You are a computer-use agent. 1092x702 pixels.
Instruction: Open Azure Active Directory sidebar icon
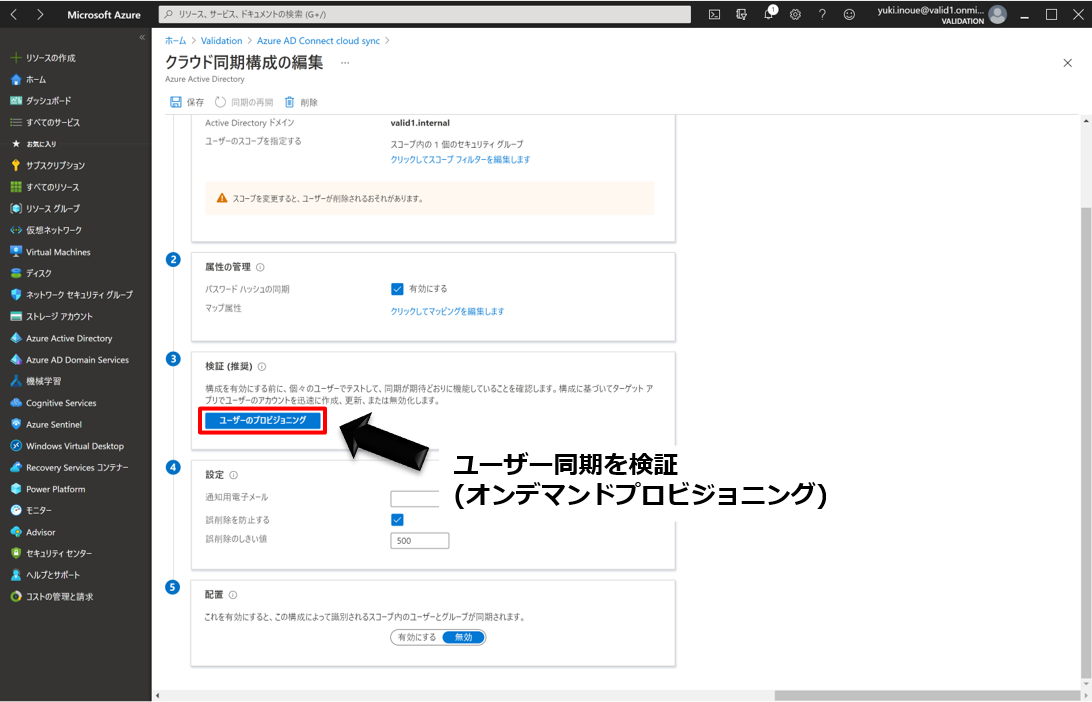point(16,338)
